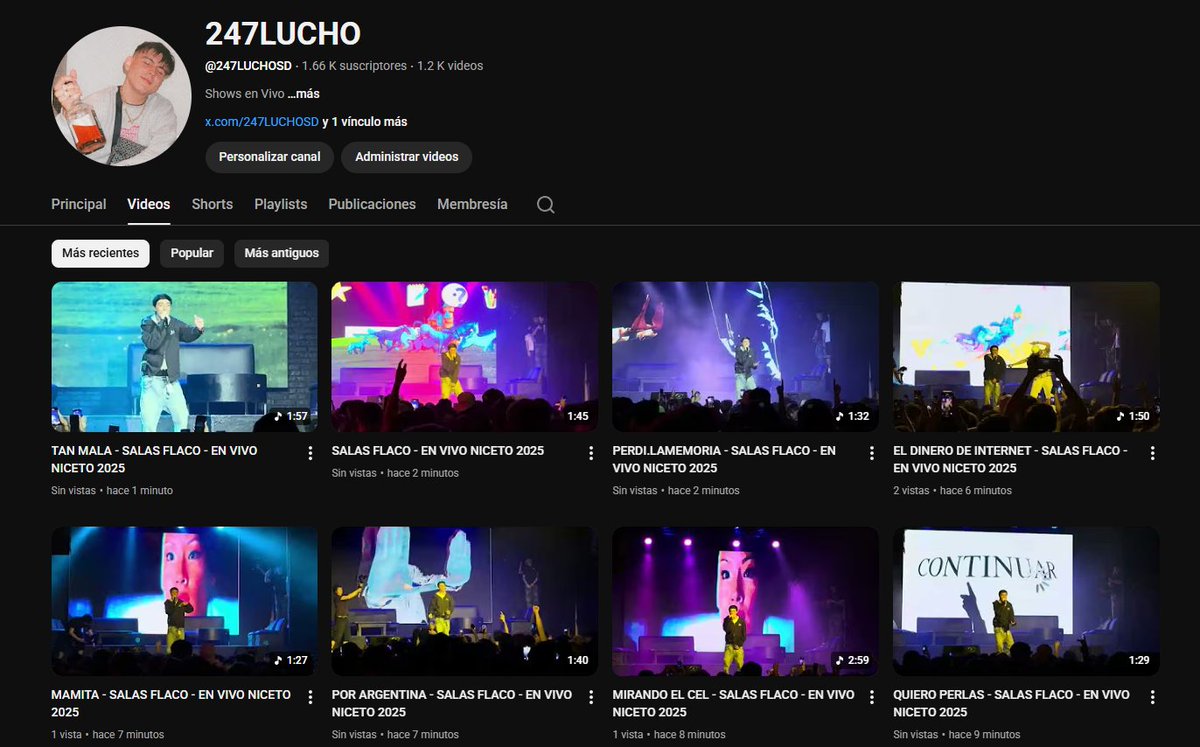1200x747 pixels.
Task: Sort videos by Más antiguos chip
Action: coord(281,253)
